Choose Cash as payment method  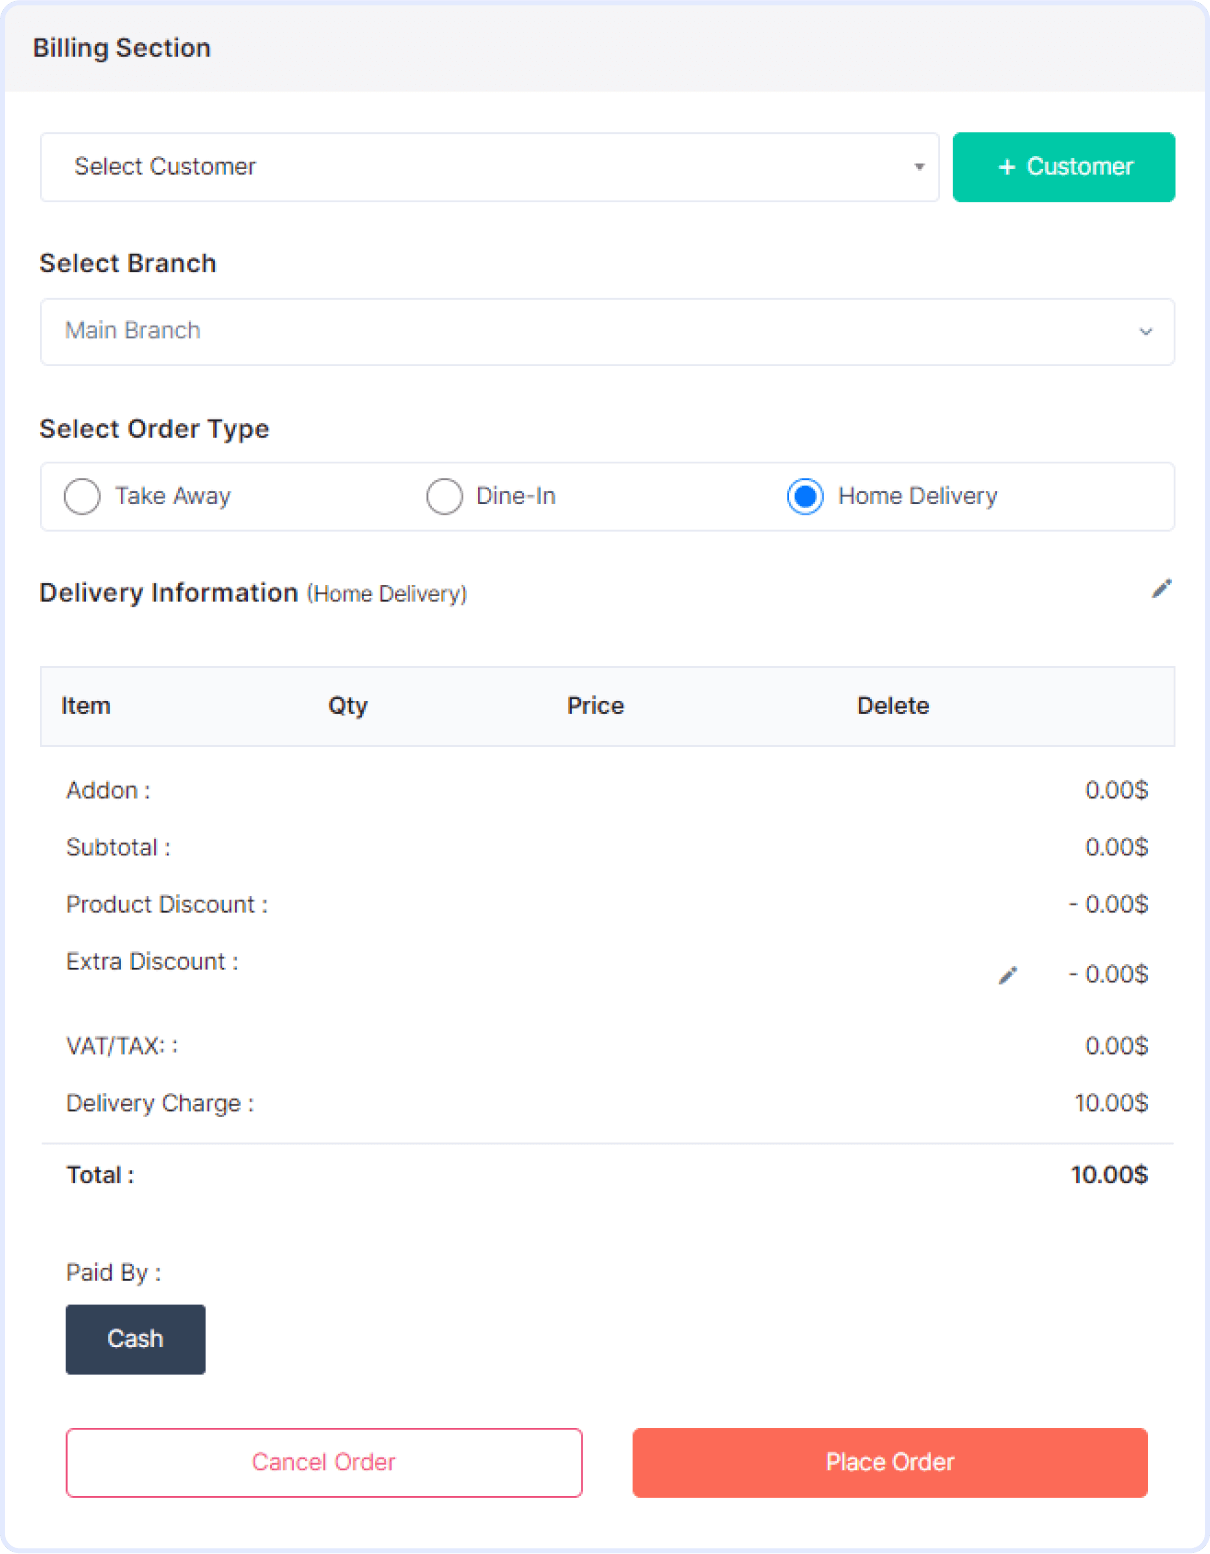click(x=136, y=1339)
